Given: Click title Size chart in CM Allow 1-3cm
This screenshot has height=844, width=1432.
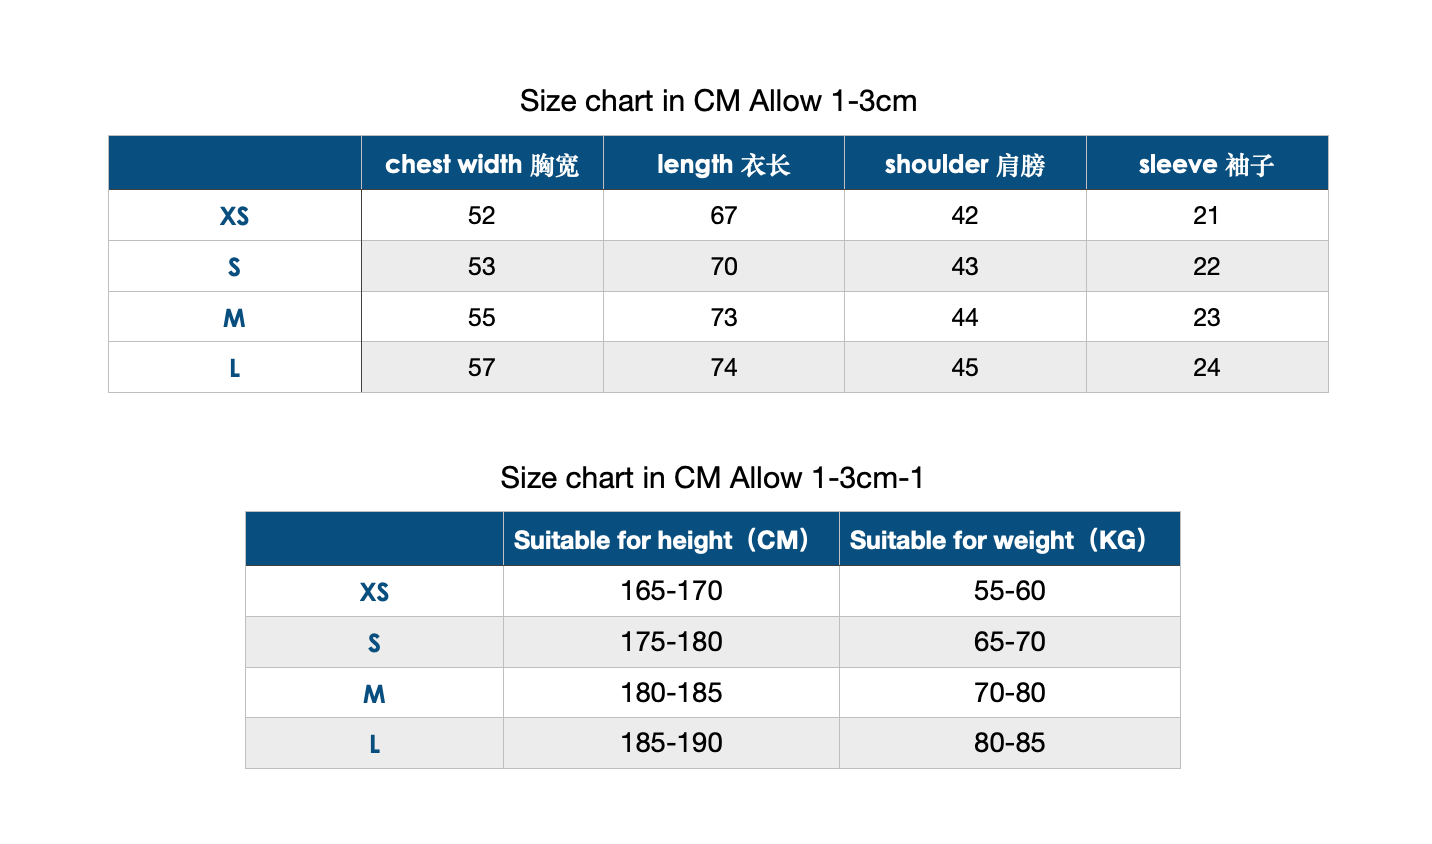Looking at the screenshot, I should (x=718, y=101).
